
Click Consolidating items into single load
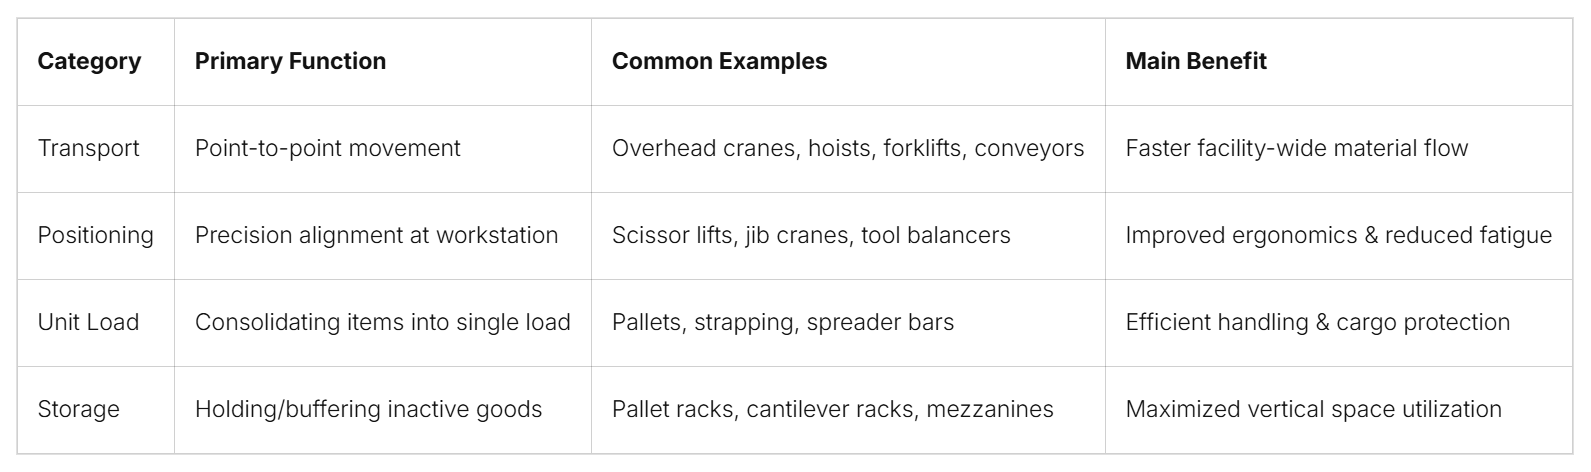(383, 323)
